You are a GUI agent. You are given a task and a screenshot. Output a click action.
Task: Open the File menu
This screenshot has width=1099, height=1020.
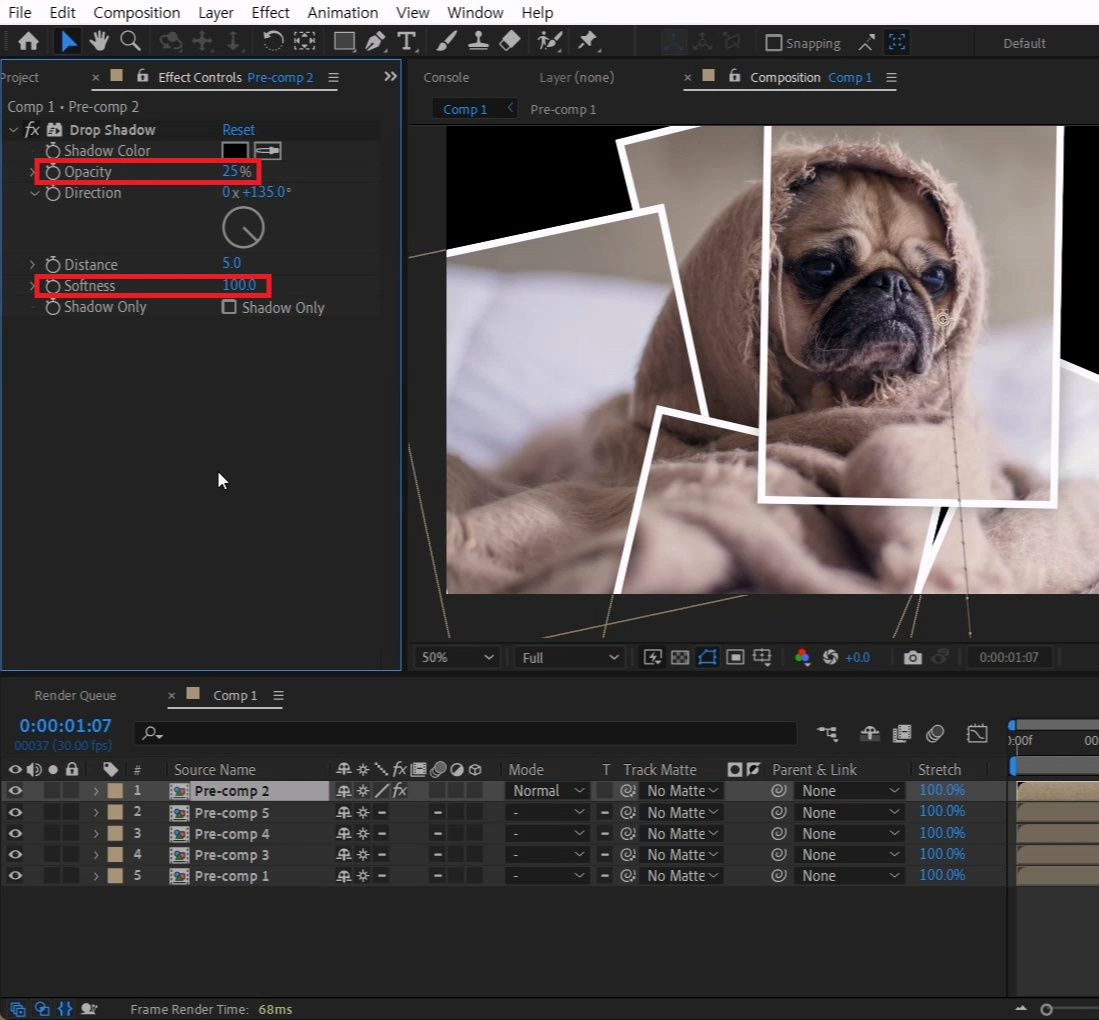(x=20, y=13)
